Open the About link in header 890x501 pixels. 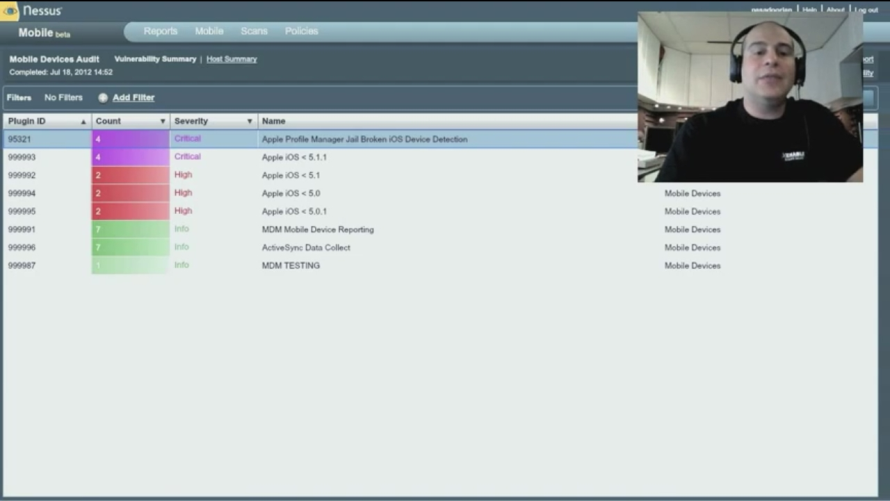click(835, 10)
